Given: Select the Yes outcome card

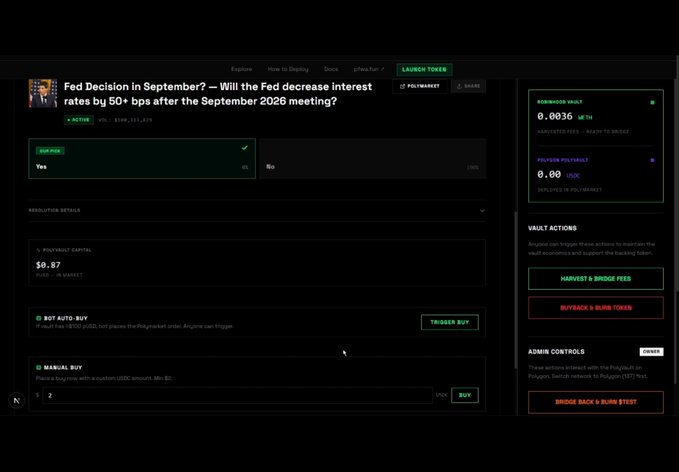Looking at the screenshot, I should [x=142, y=158].
